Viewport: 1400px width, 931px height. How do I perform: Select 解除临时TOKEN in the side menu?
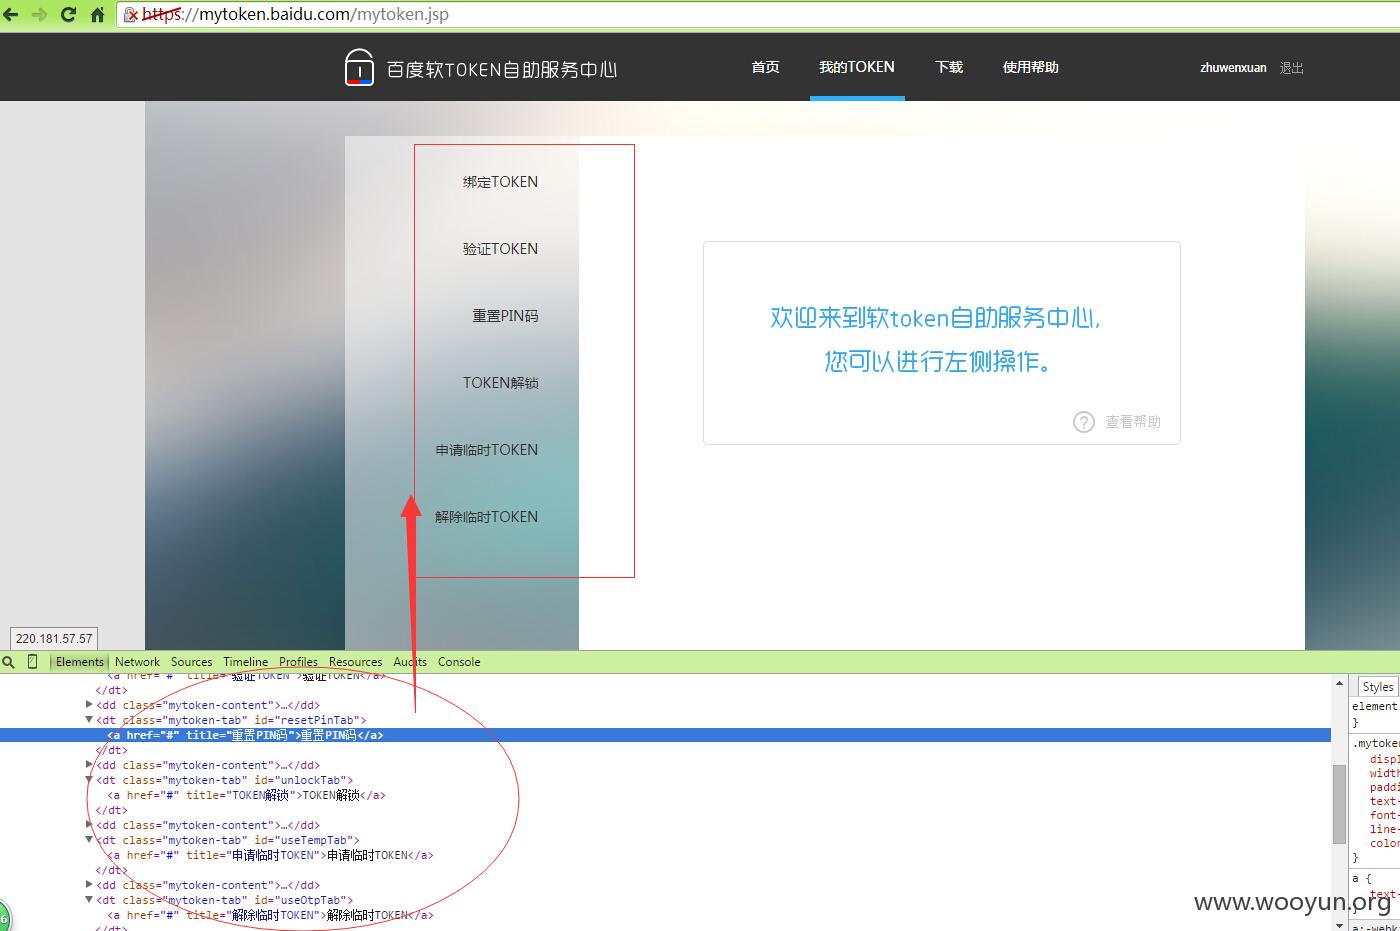487,517
